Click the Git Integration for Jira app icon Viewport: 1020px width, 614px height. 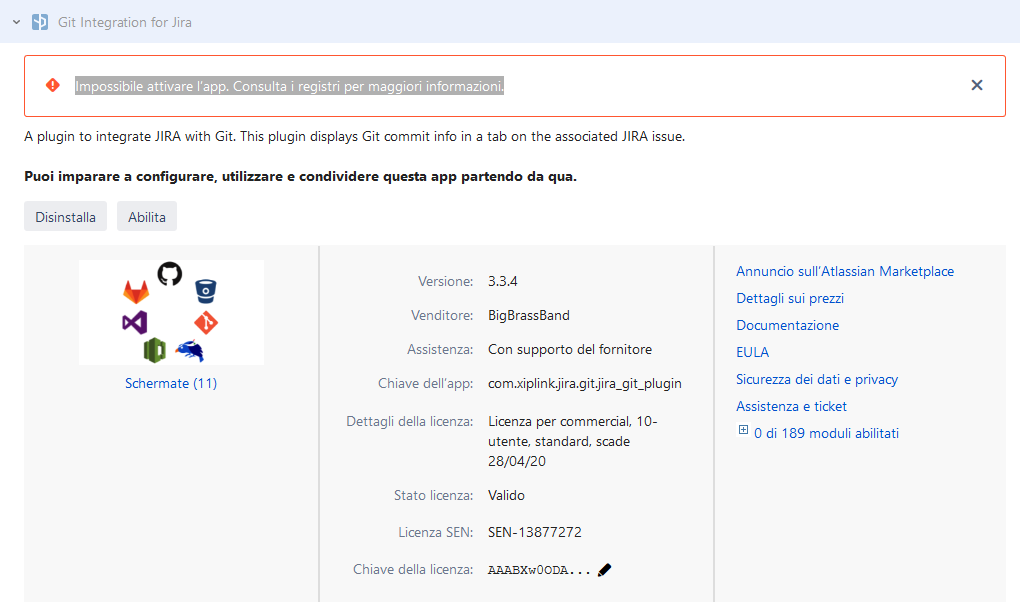click(40, 22)
